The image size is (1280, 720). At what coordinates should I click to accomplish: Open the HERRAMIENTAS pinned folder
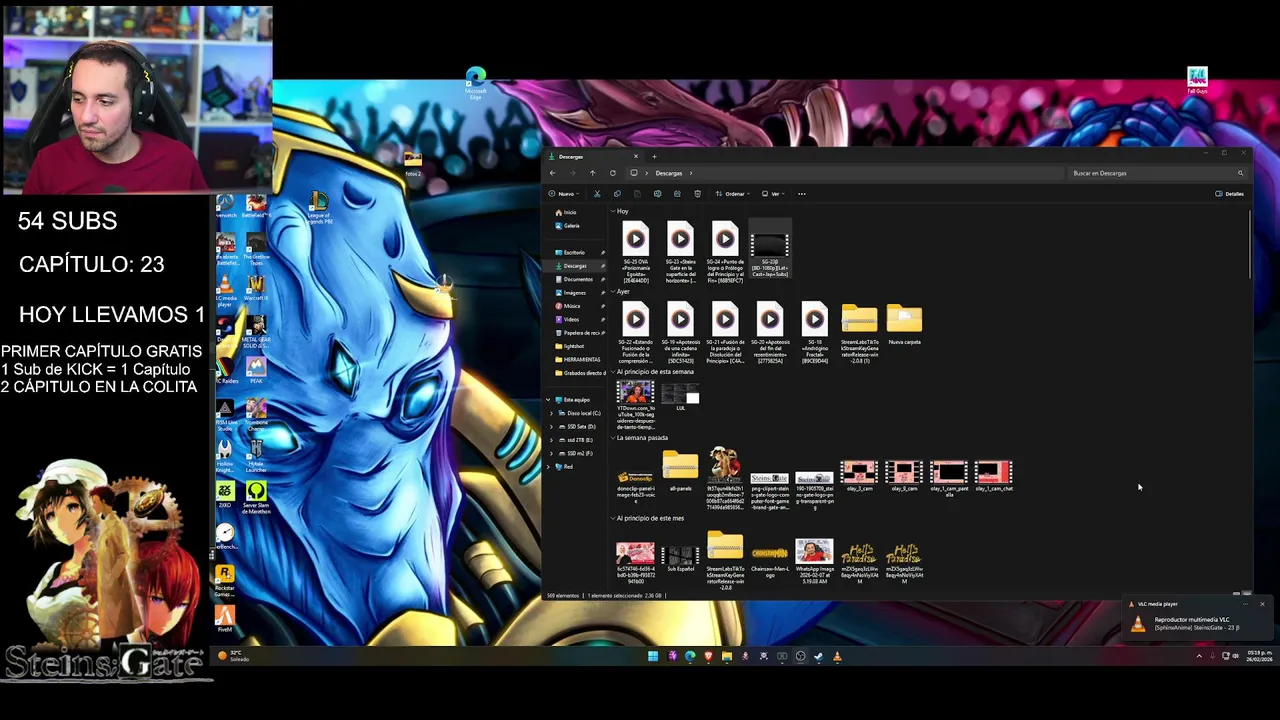pos(577,359)
